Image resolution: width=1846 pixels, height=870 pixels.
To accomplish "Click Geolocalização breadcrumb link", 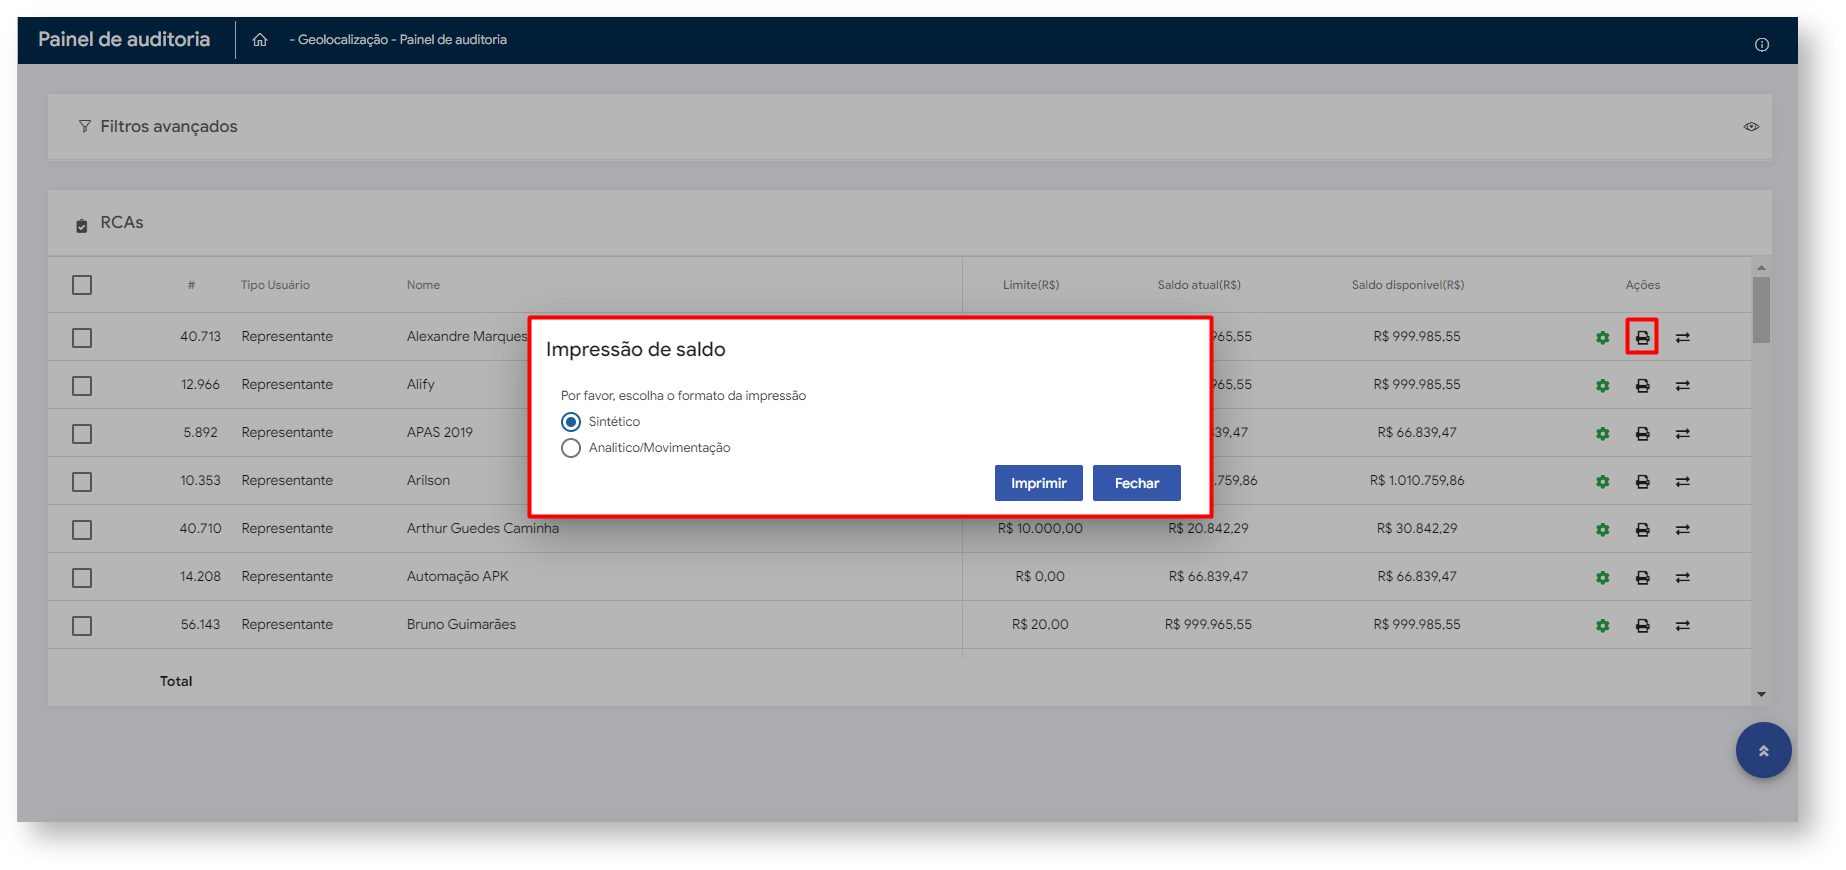I will pyautogui.click(x=342, y=40).
